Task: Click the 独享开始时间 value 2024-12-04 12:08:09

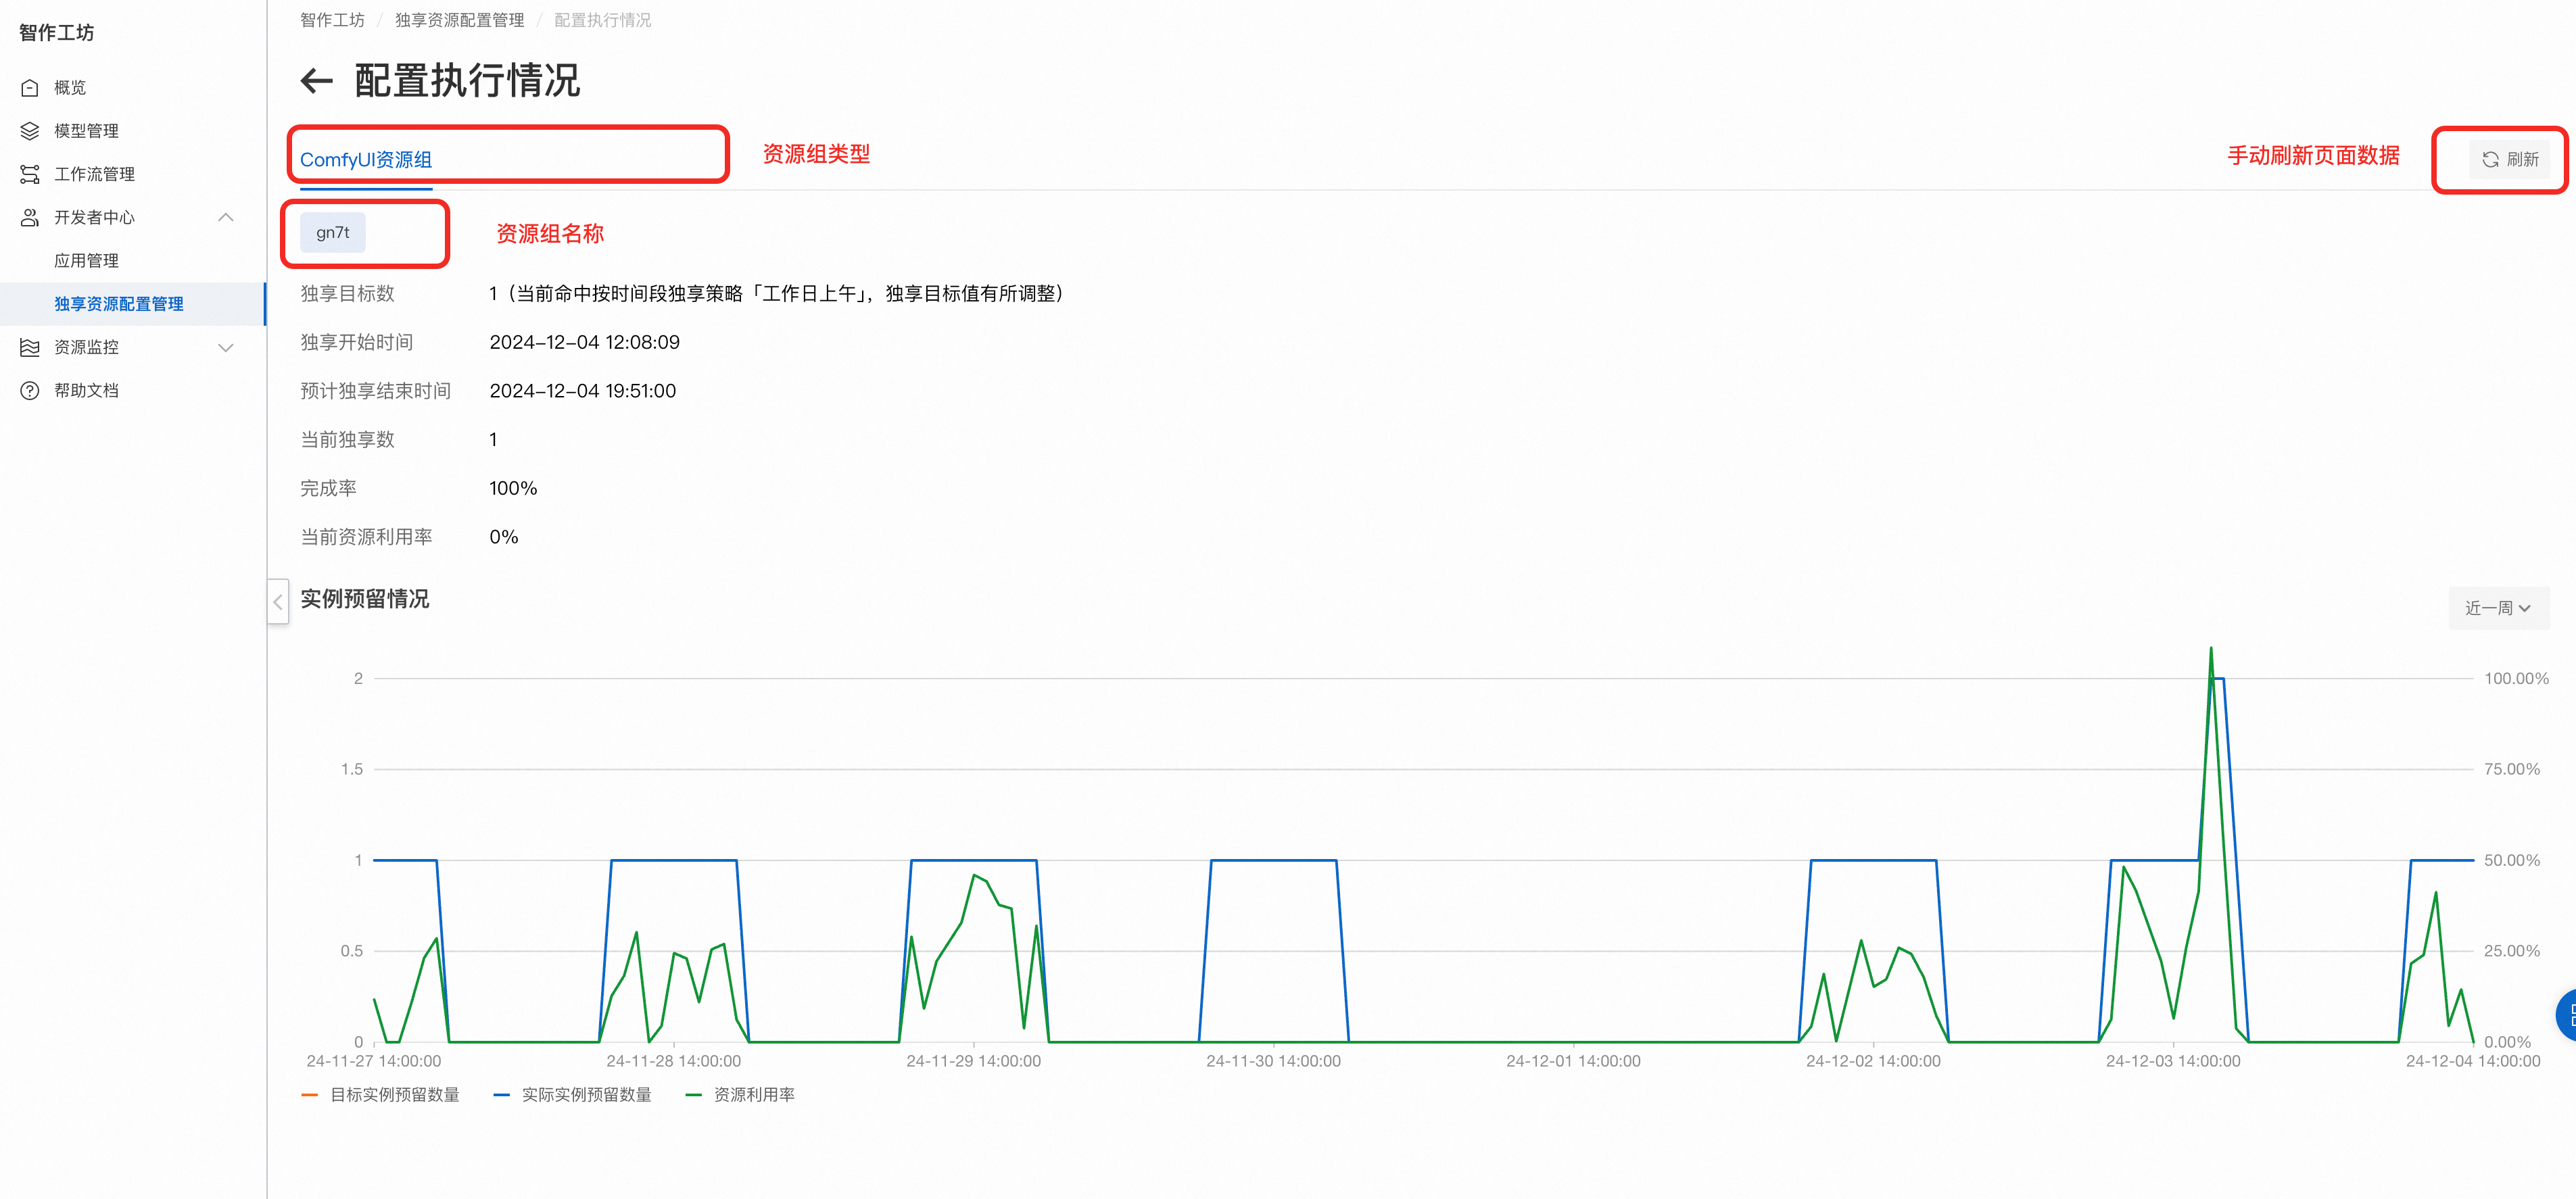Action: [585, 342]
